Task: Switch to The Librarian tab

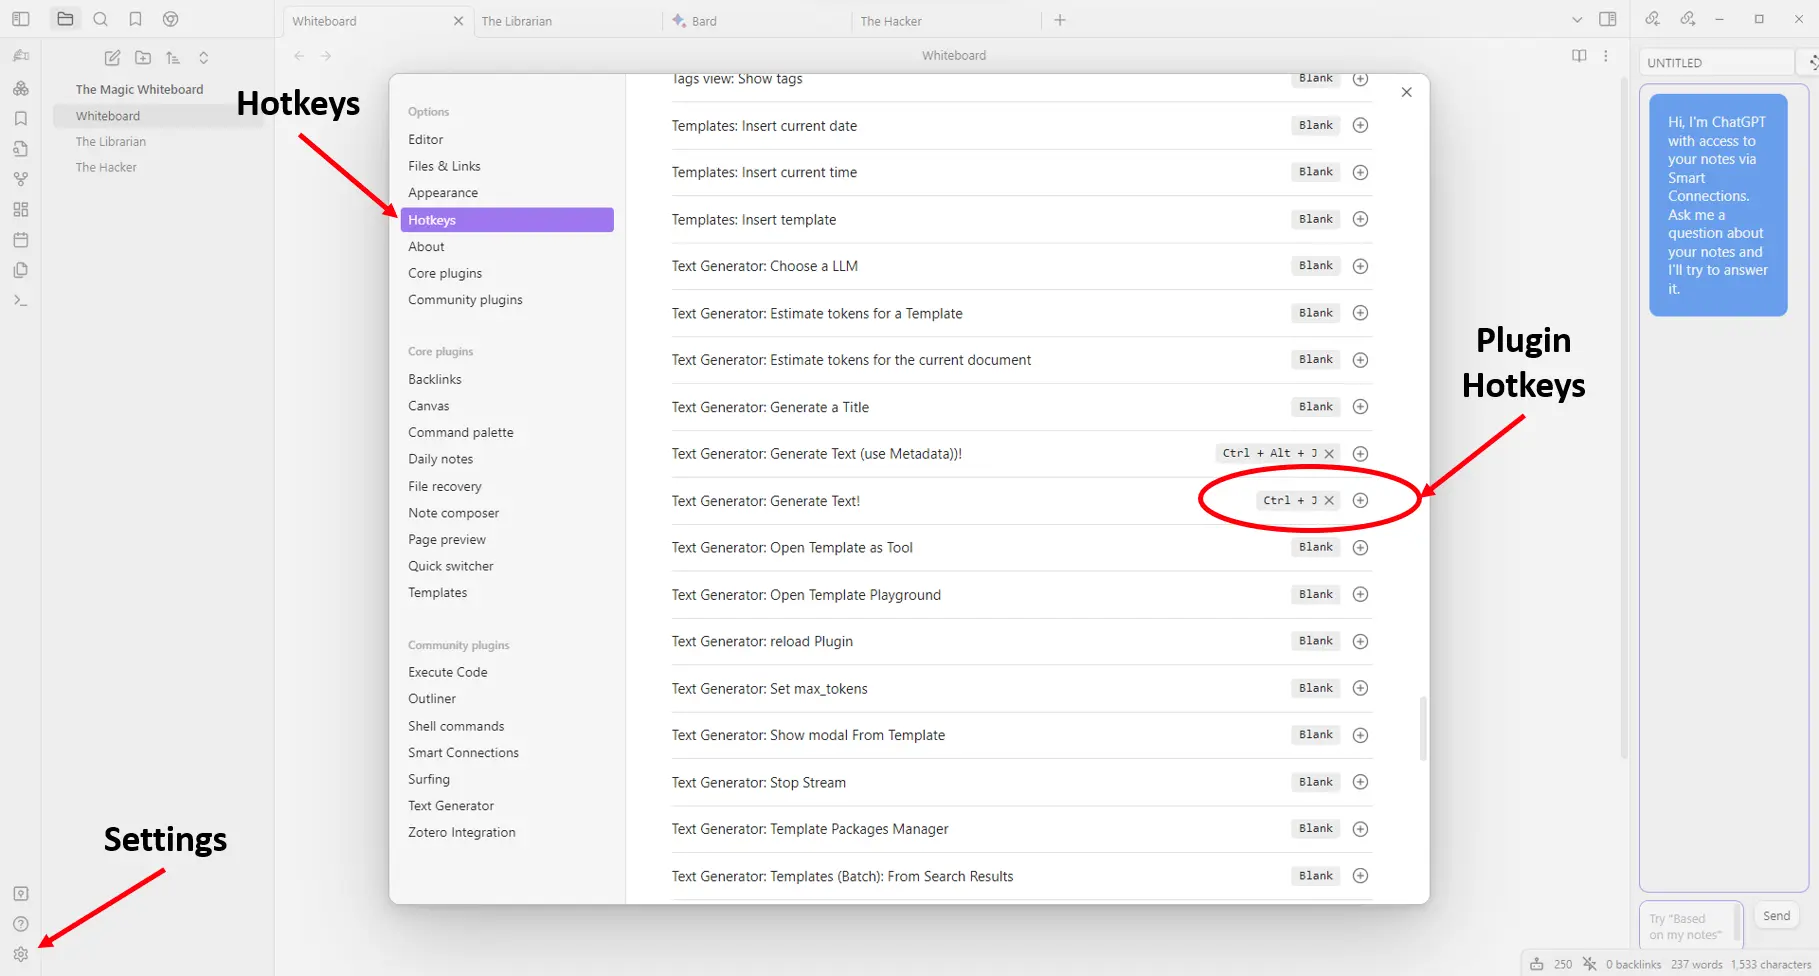Action: pyautogui.click(x=567, y=21)
